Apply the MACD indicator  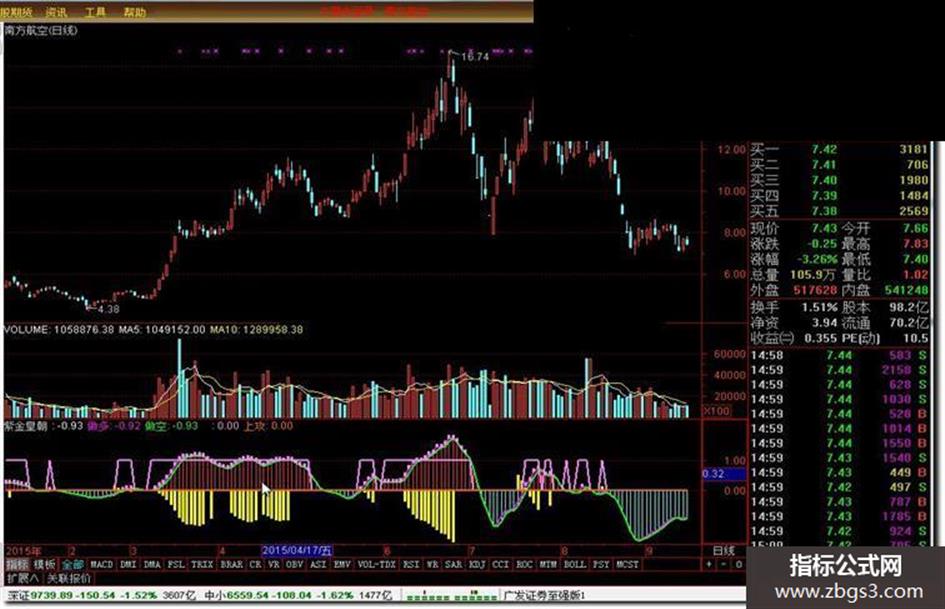[x=101, y=564]
